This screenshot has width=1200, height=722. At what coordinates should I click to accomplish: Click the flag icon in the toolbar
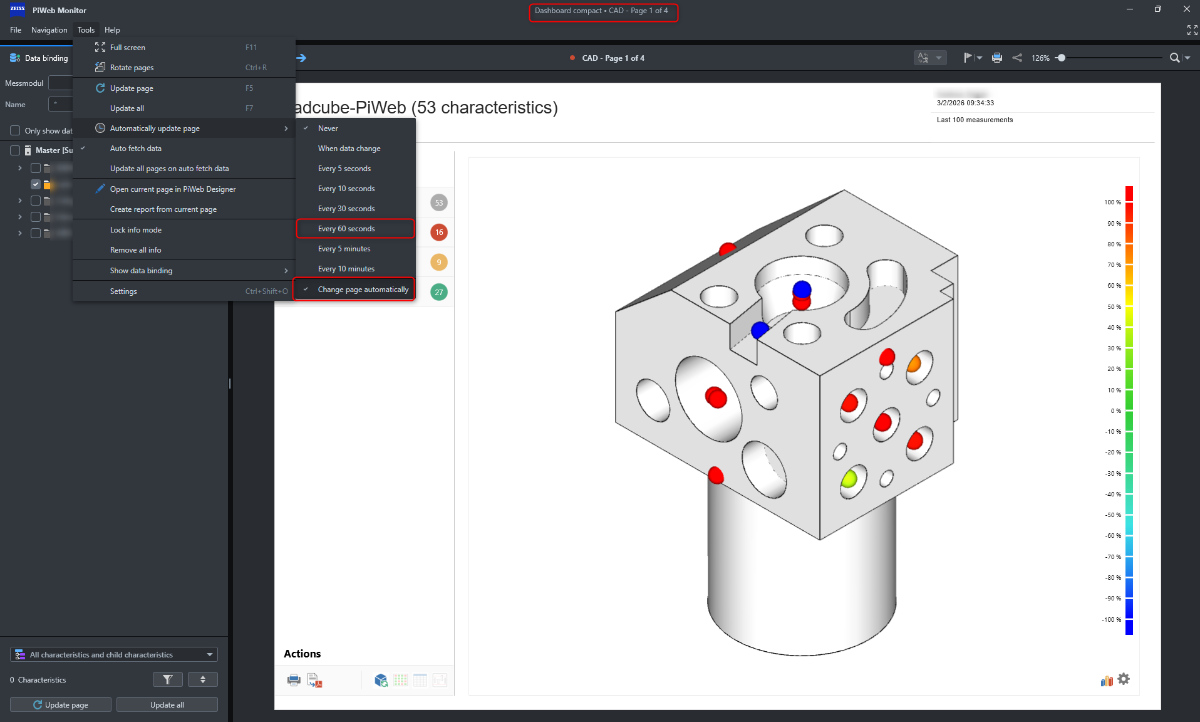point(968,58)
